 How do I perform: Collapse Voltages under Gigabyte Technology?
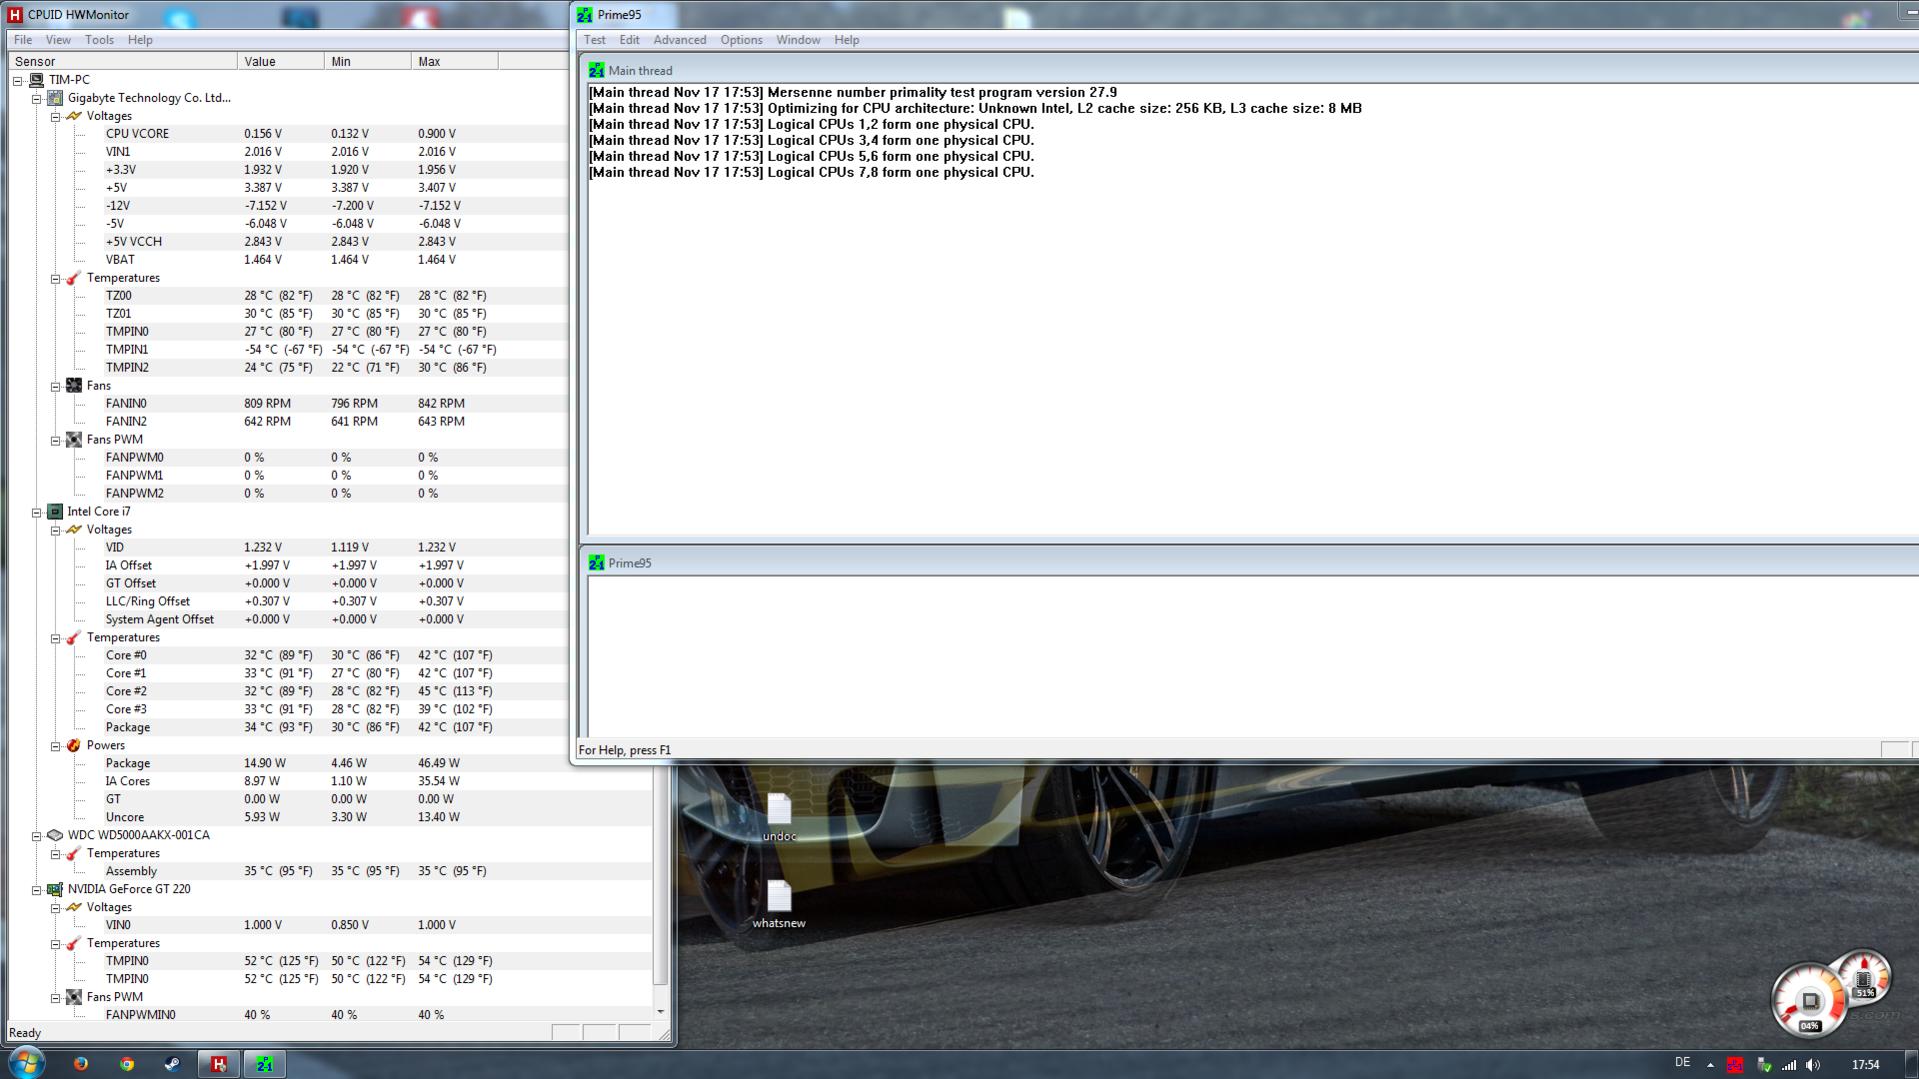click(56, 117)
